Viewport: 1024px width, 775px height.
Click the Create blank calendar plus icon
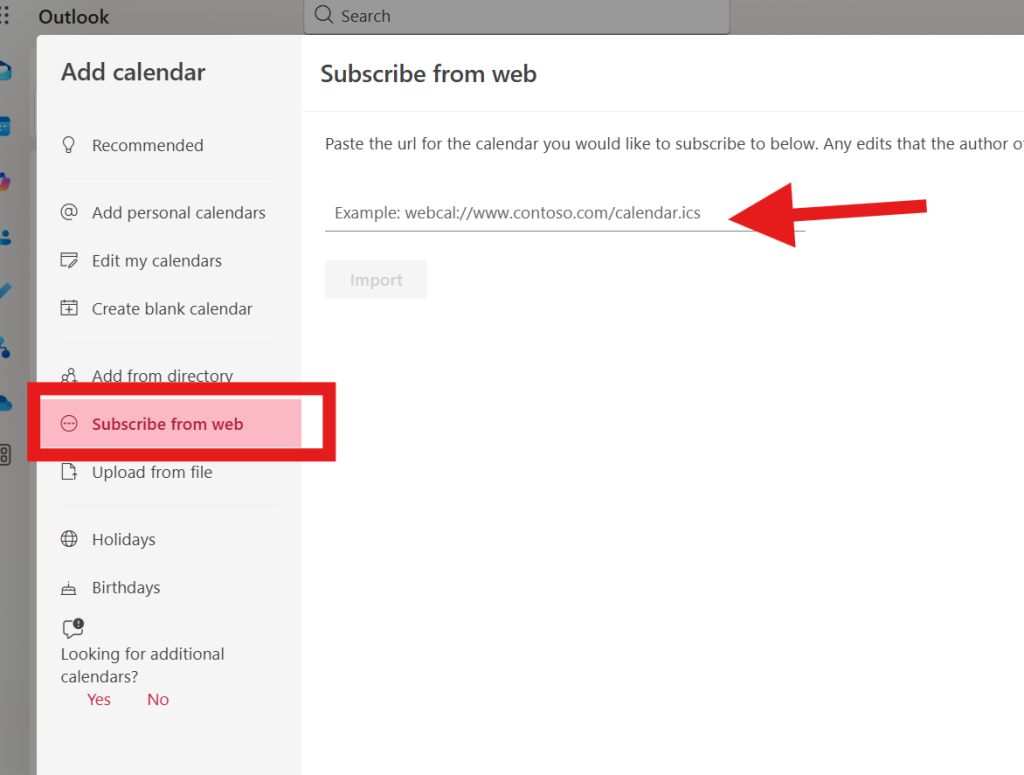[x=69, y=308]
